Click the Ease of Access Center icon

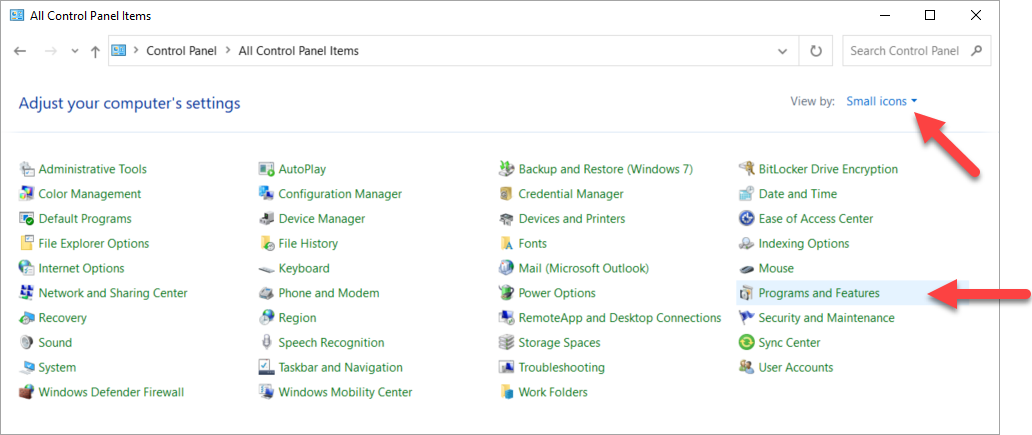(x=746, y=219)
